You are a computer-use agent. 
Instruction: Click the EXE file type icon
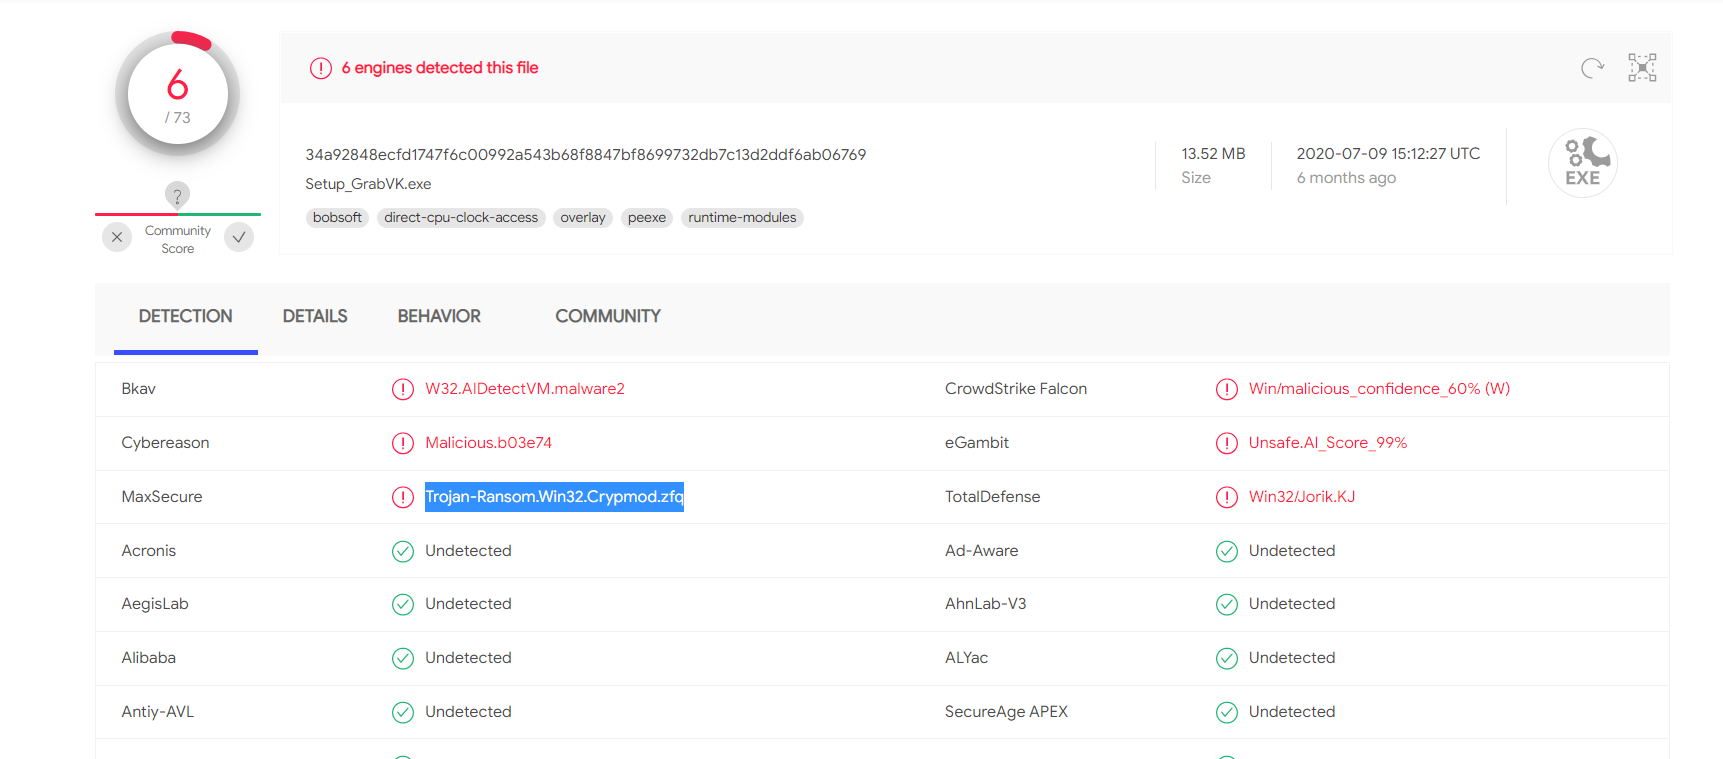pyautogui.click(x=1582, y=163)
